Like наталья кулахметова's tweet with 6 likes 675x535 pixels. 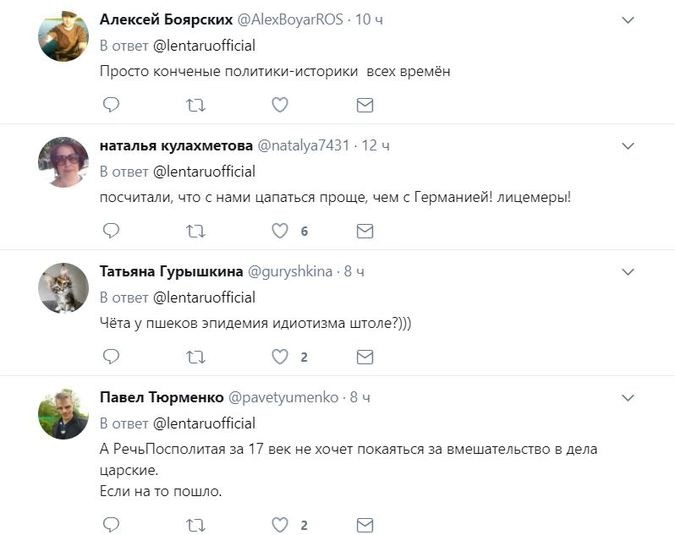281,231
